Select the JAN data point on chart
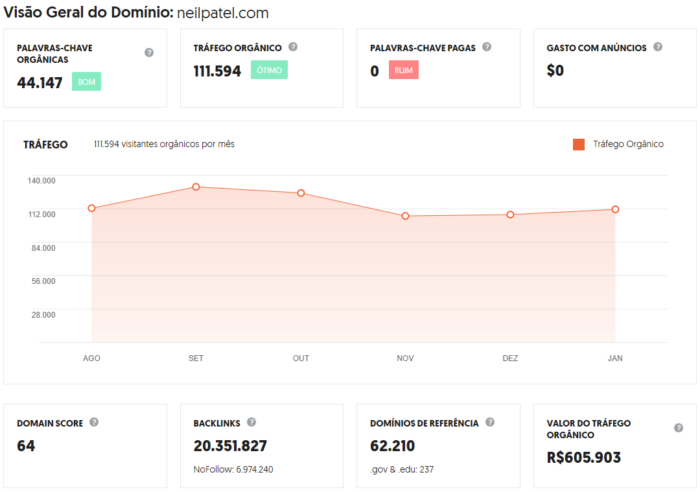Viewport: 700px width, 492px height. 615,209
